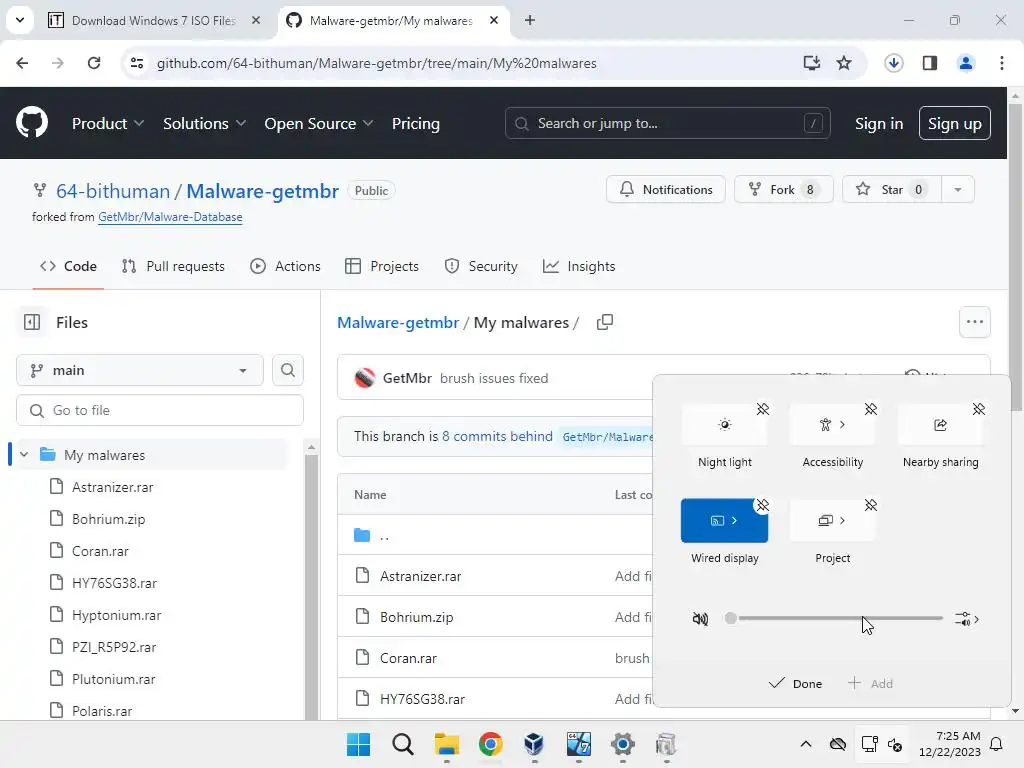The image size is (1024, 768).
Task: Open File Explorer from taskbar
Action: 447,744
